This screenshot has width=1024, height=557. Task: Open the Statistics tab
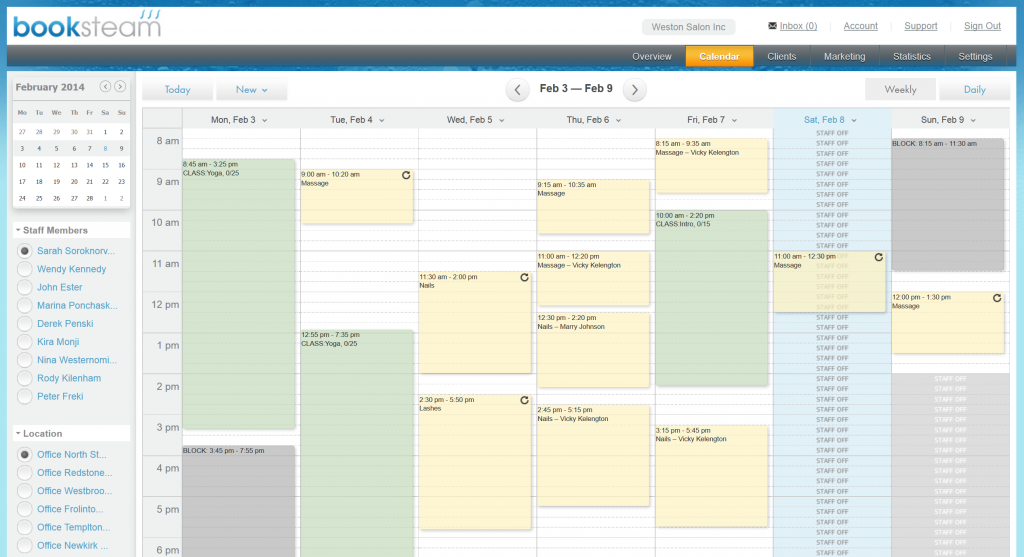(x=911, y=57)
